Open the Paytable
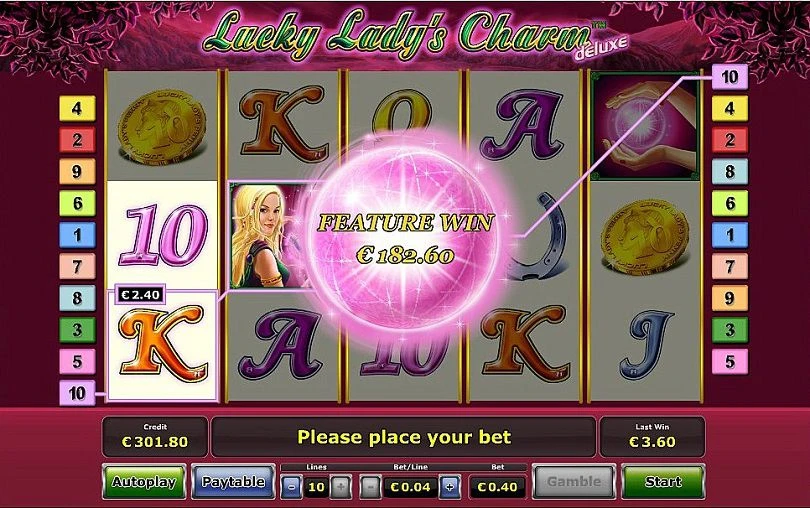The width and height of the screenshot is (810, 508). (x=233, y=482)
